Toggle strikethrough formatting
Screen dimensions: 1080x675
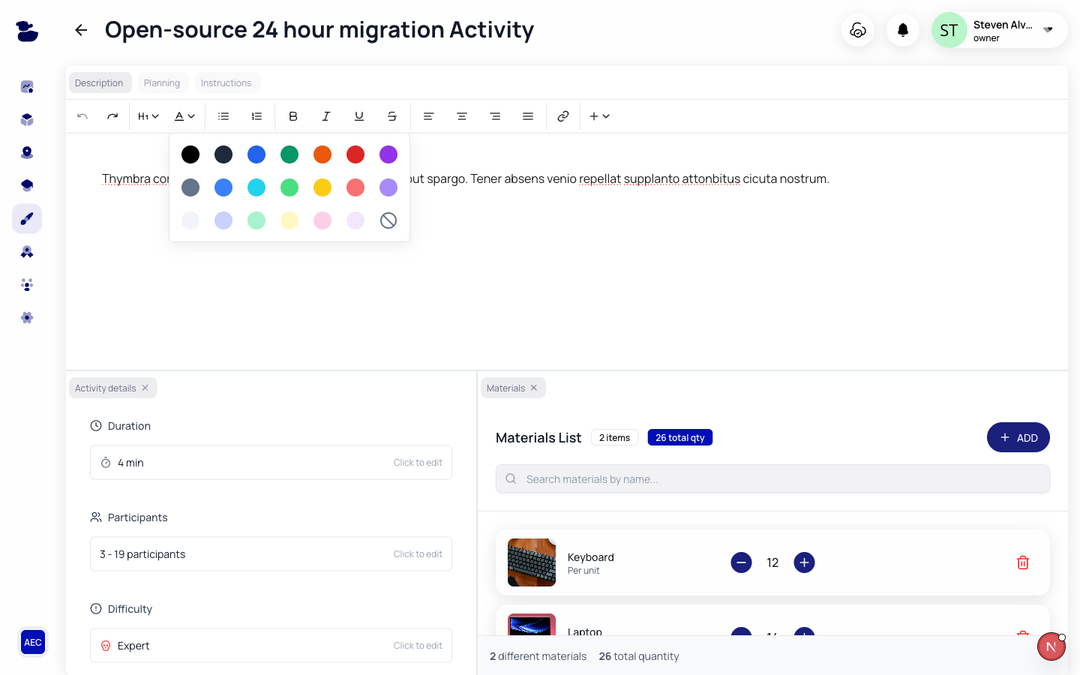392,116
